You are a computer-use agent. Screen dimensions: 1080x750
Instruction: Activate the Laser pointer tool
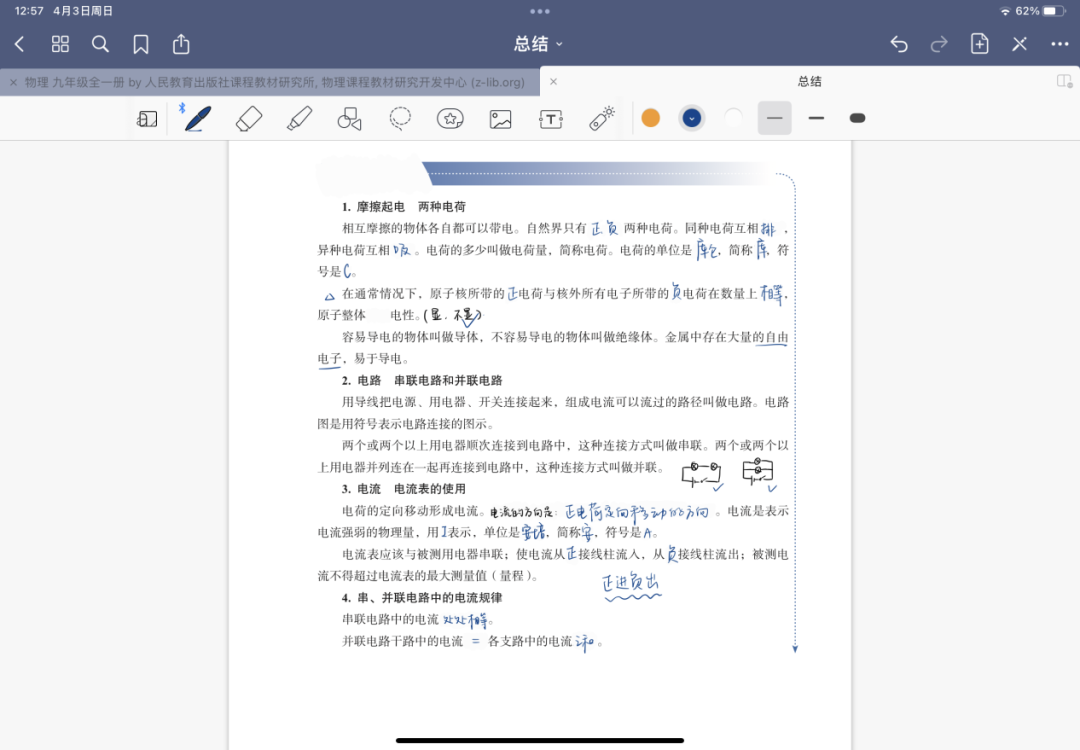coord(601,119)
